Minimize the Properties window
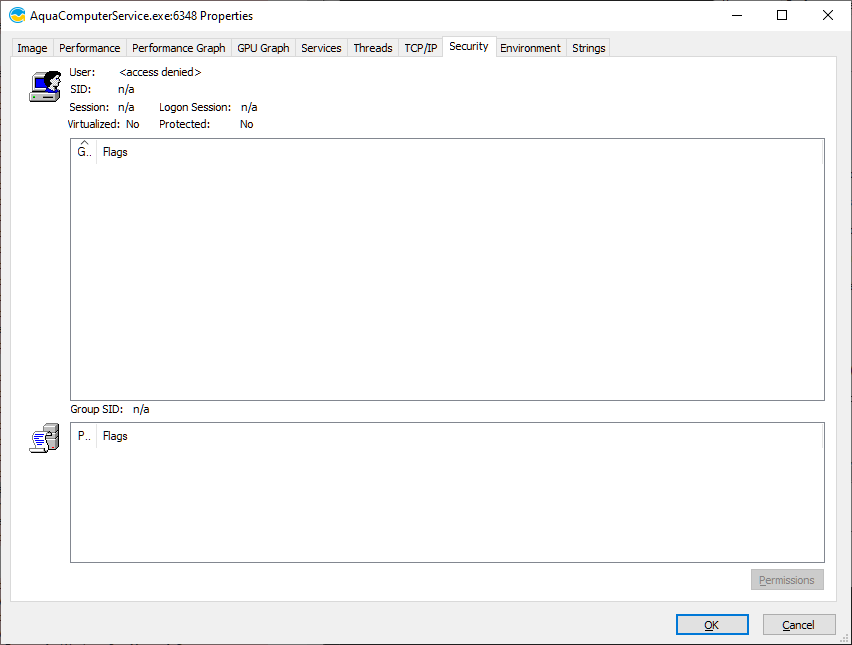Viewport: 852px width, 645px height. [x=737, y=15]
